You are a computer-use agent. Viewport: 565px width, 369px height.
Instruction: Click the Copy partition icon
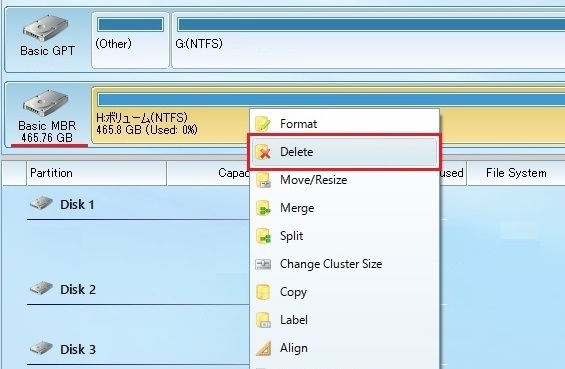tap(263, 292)
